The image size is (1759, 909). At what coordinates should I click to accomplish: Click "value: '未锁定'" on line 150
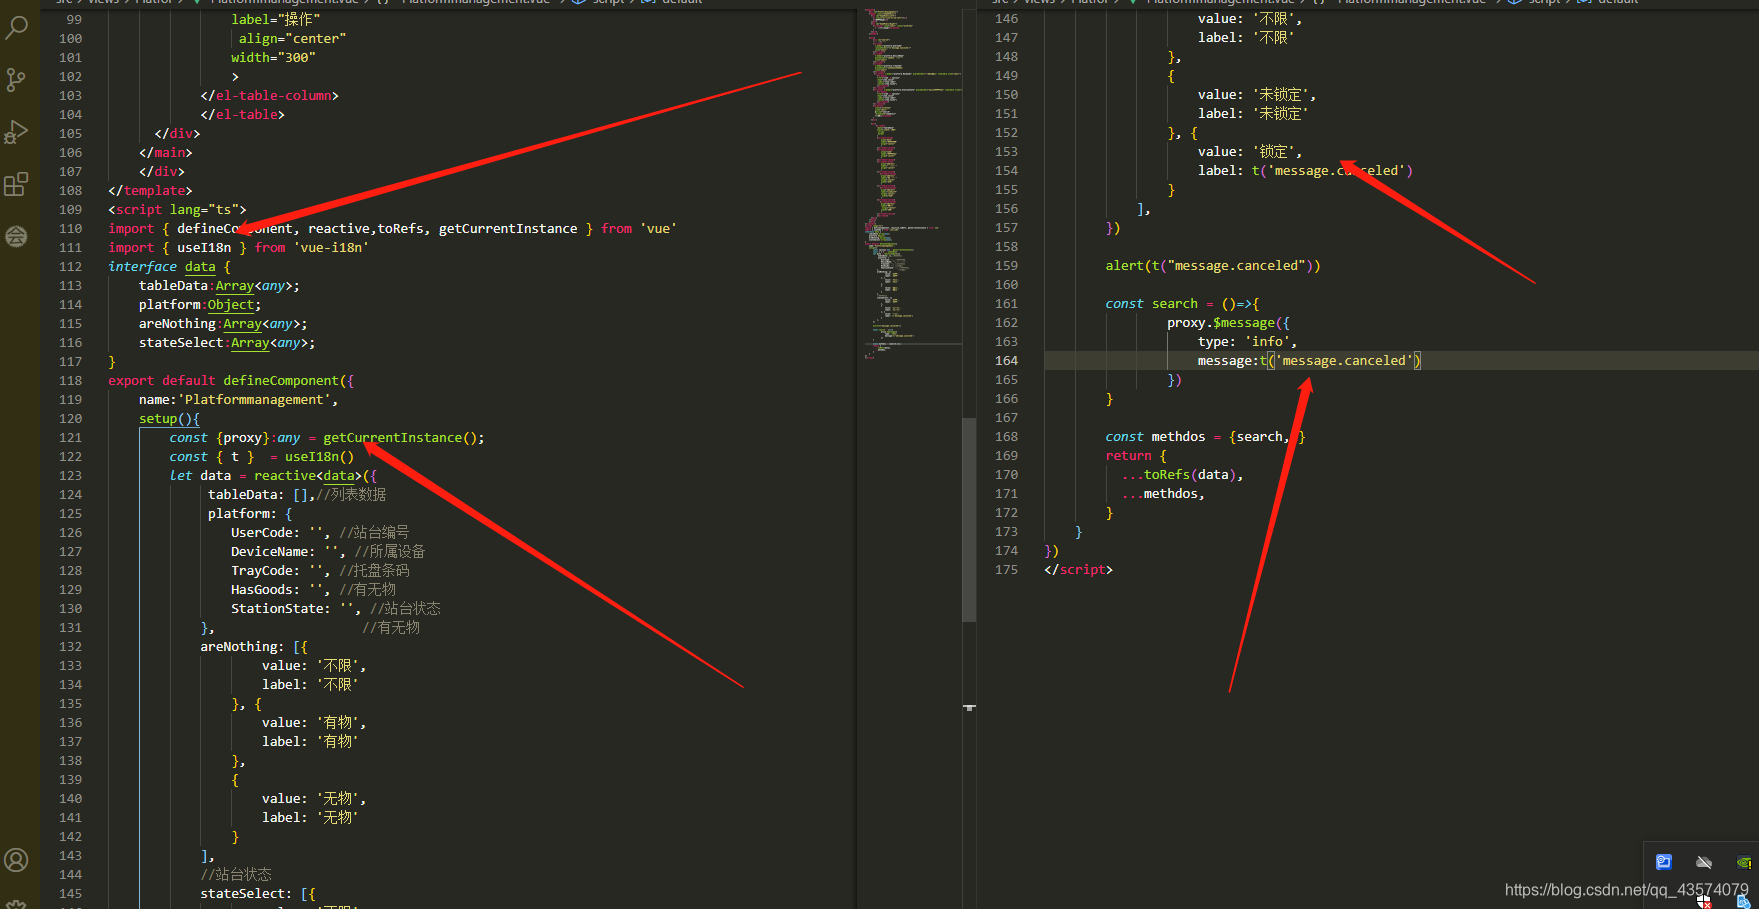tap(1255, 95)
